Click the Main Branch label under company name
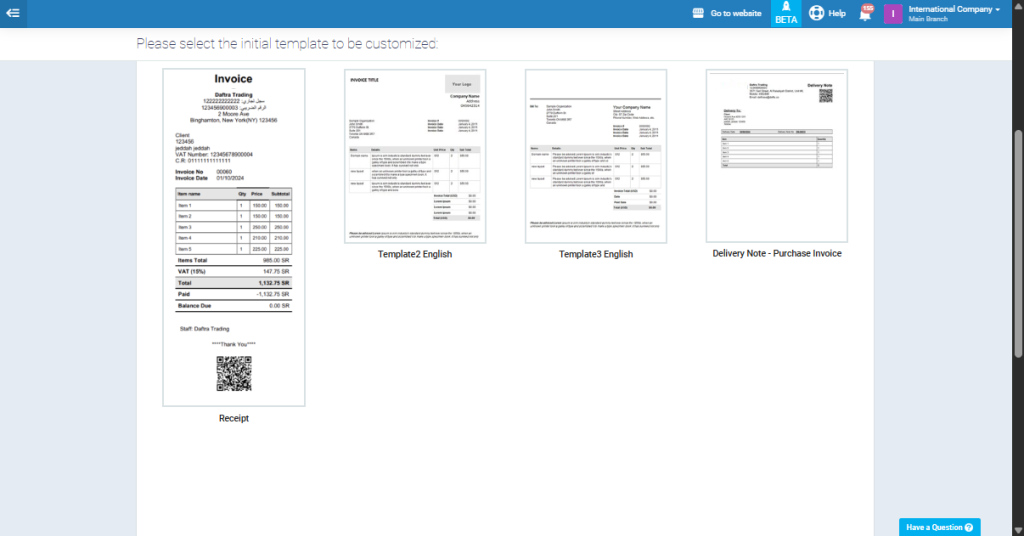The width and height of the screenshot is (1024, 536). [x=929, y=20]
